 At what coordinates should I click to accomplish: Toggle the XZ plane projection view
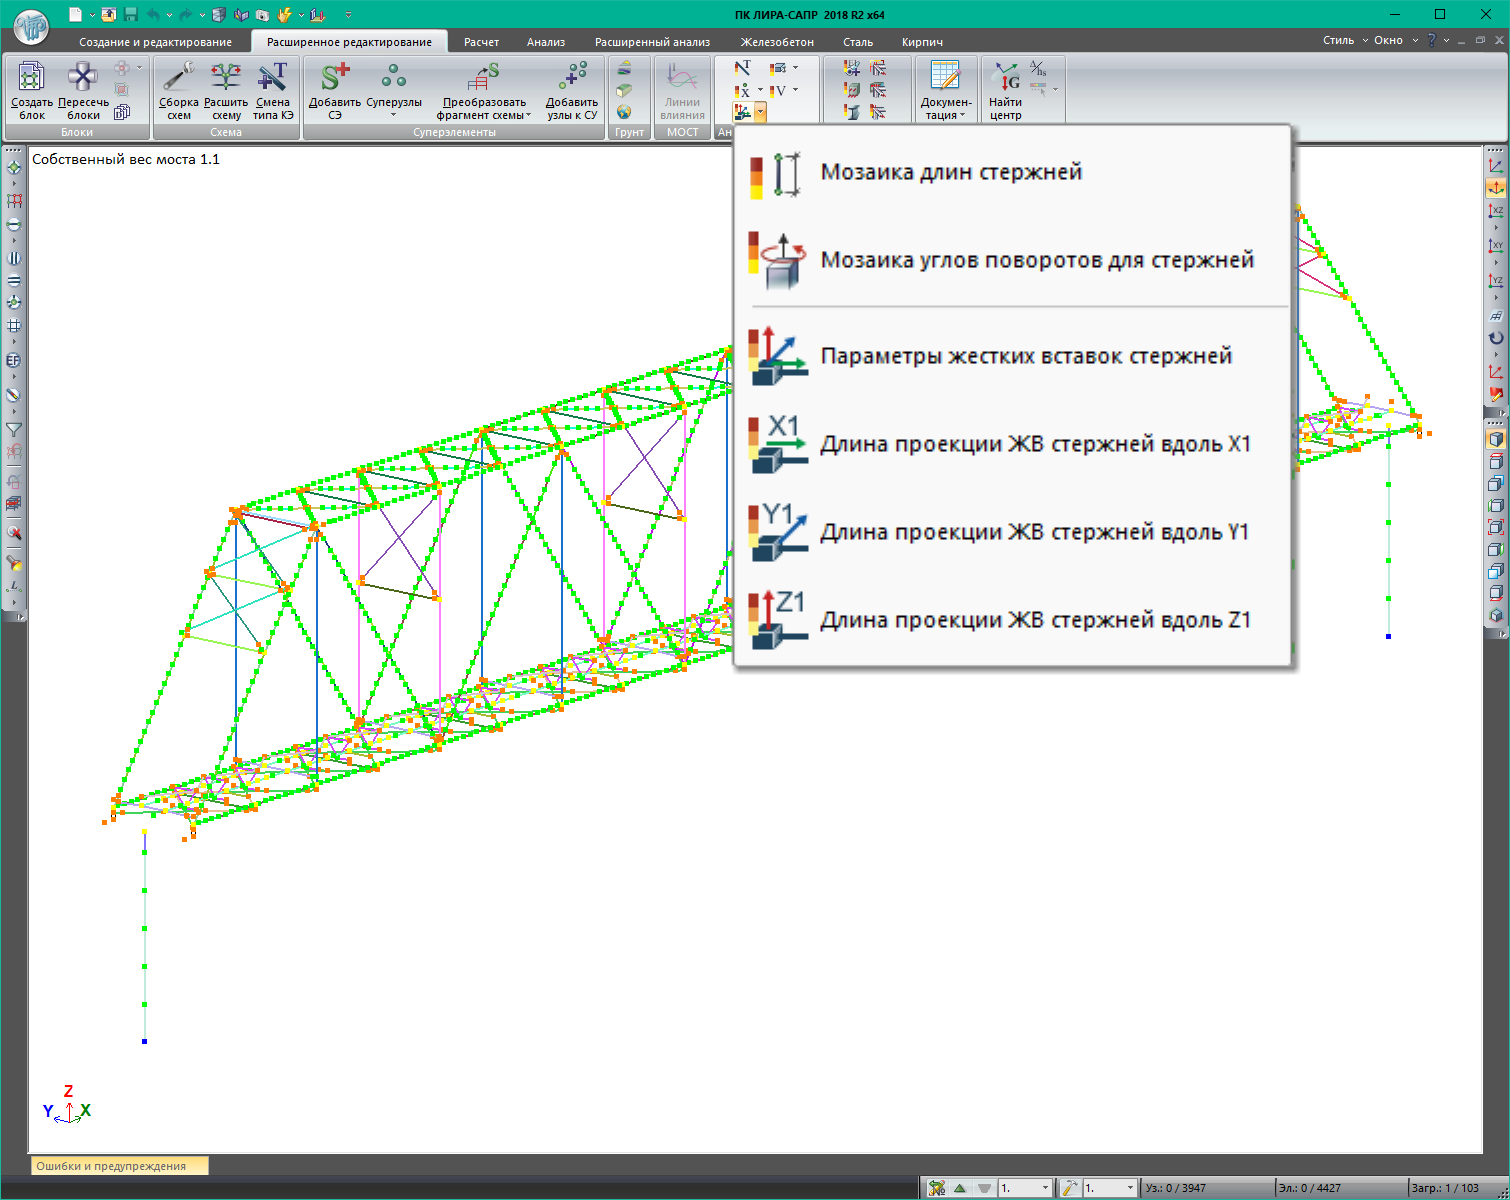1496,210
